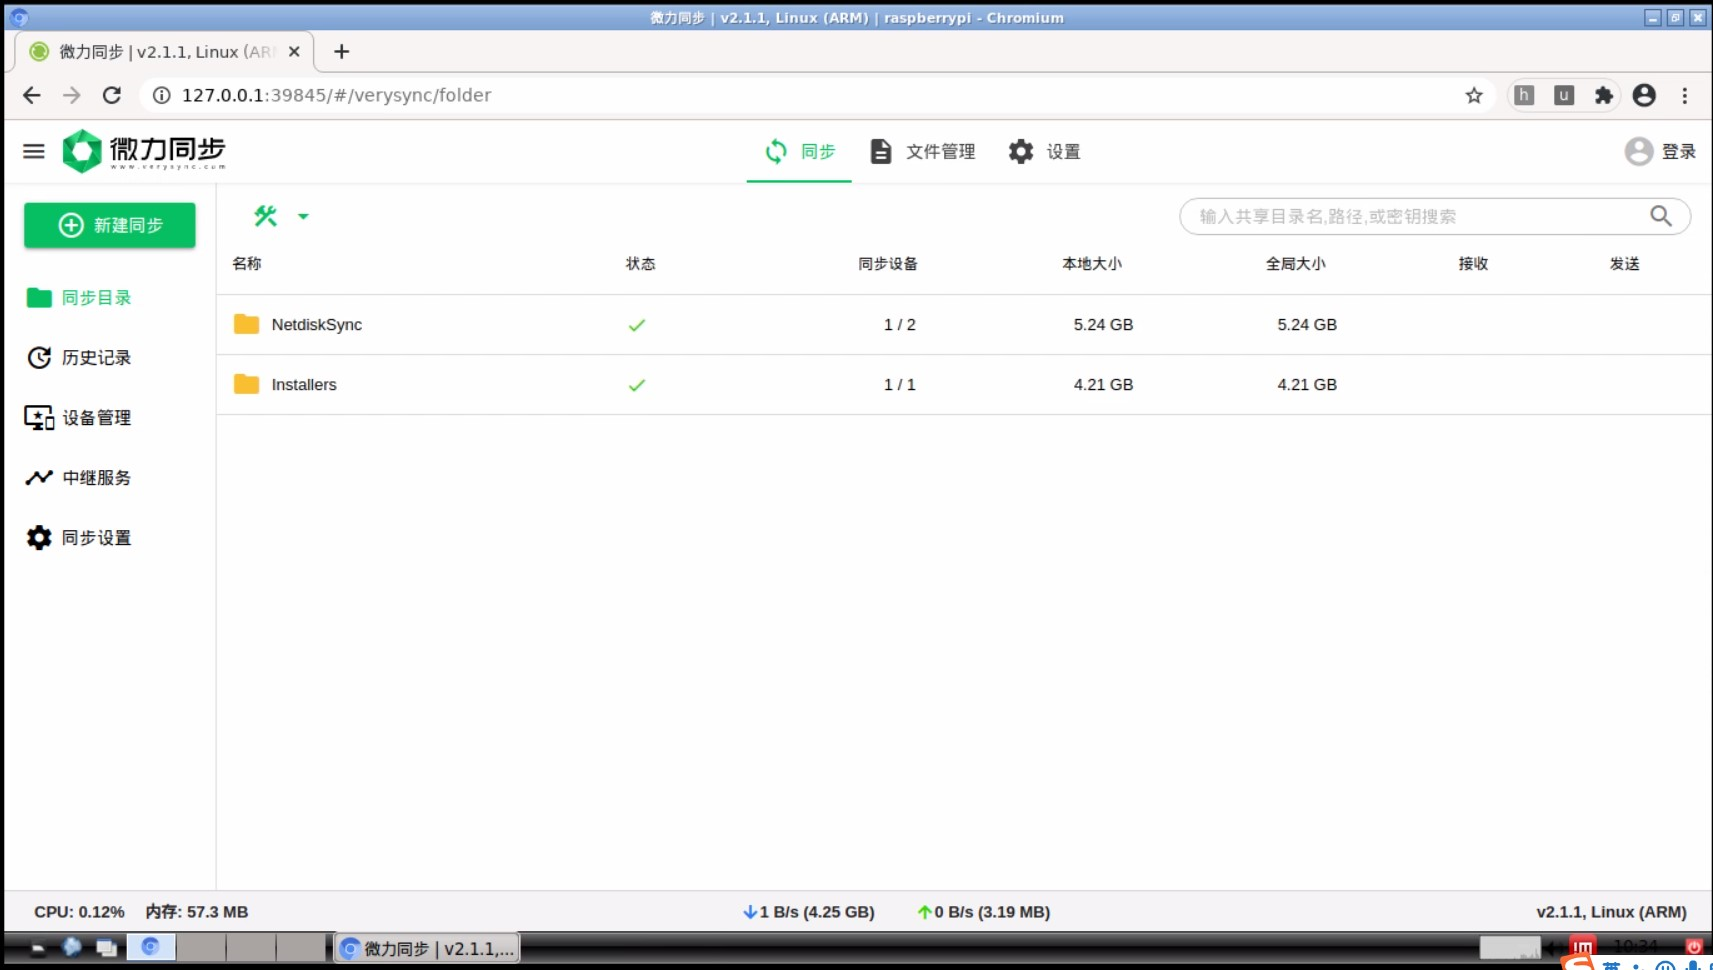
Task: Click the verysync taskbar window button
Action: click(x=427, y=948)
